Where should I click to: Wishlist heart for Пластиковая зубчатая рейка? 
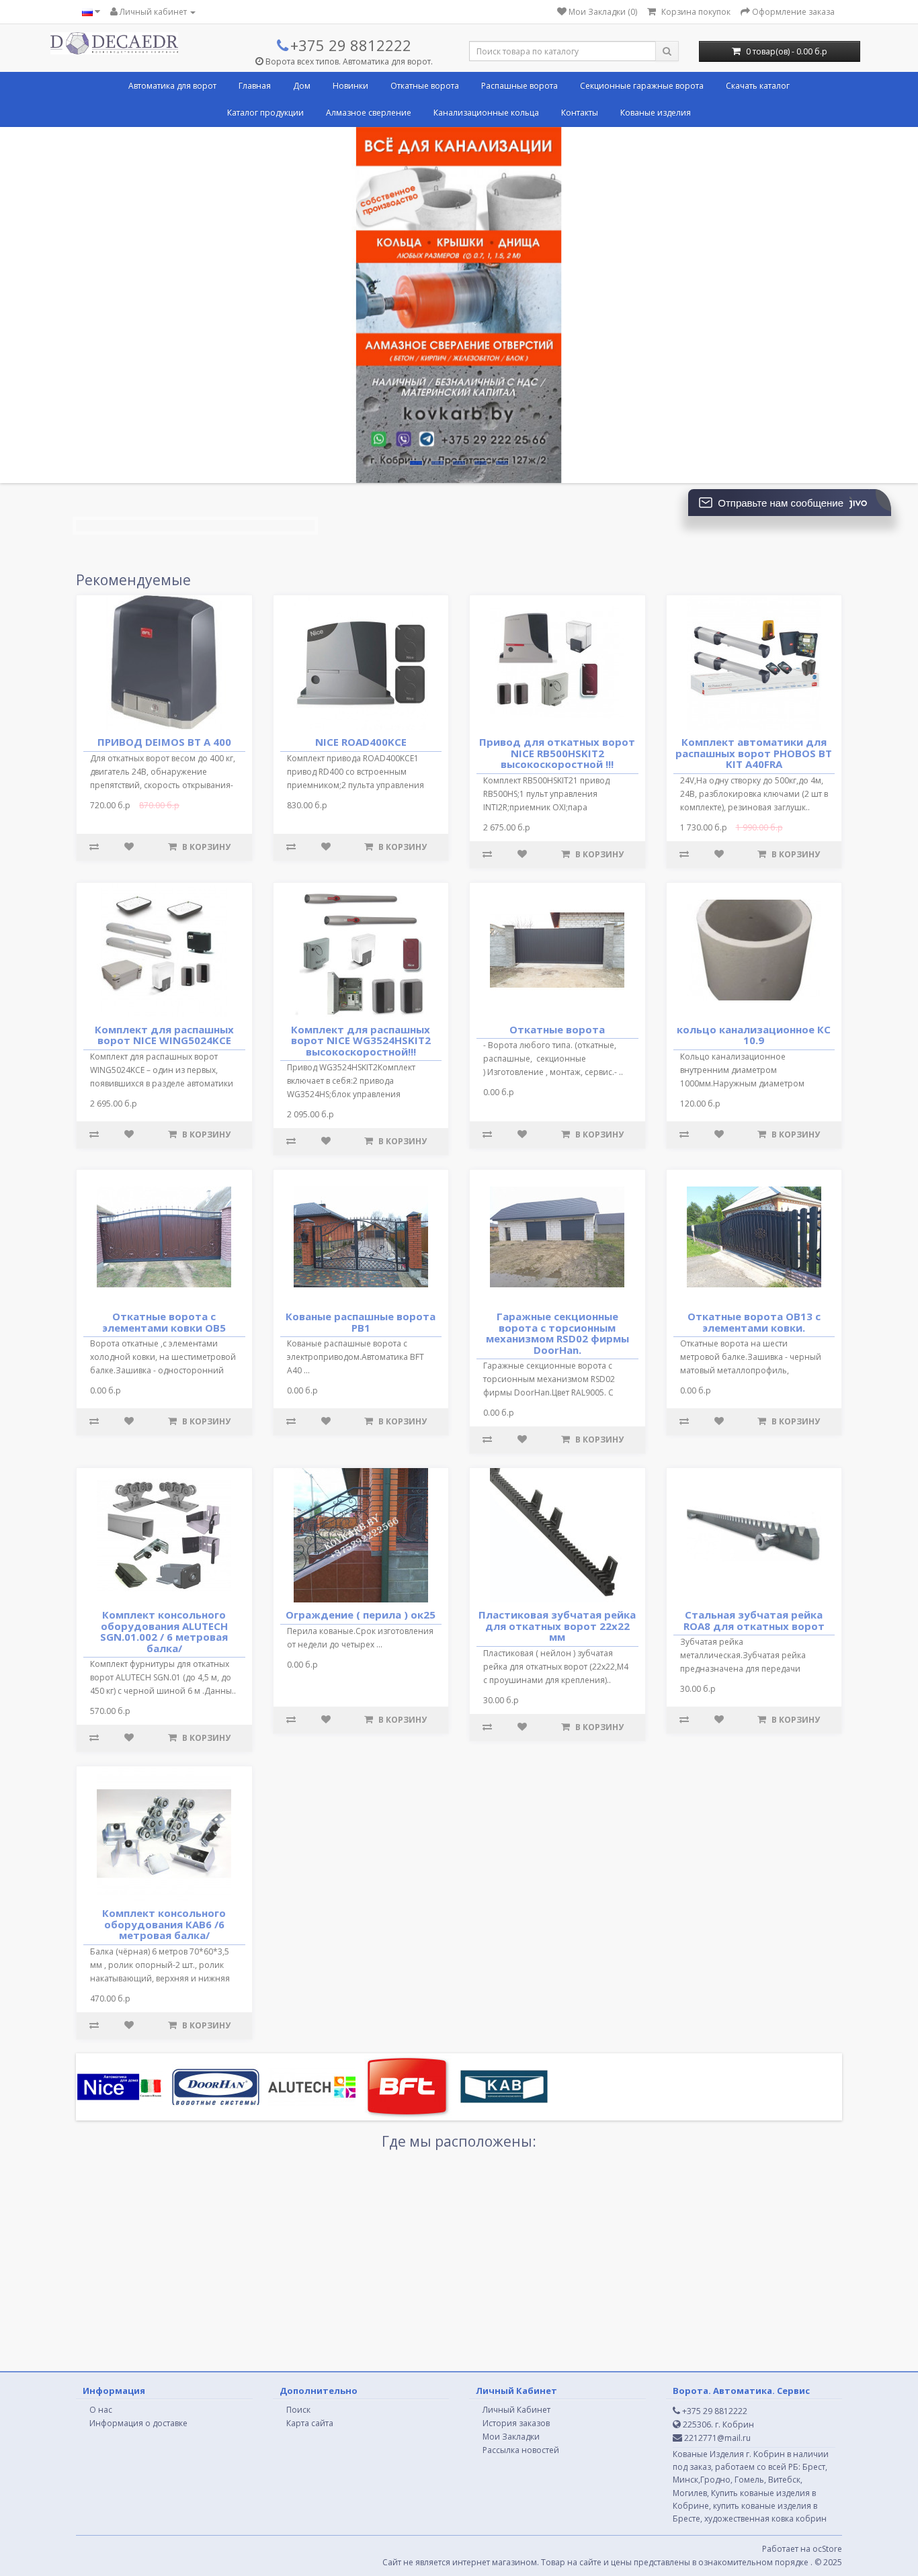point(522,1727)
